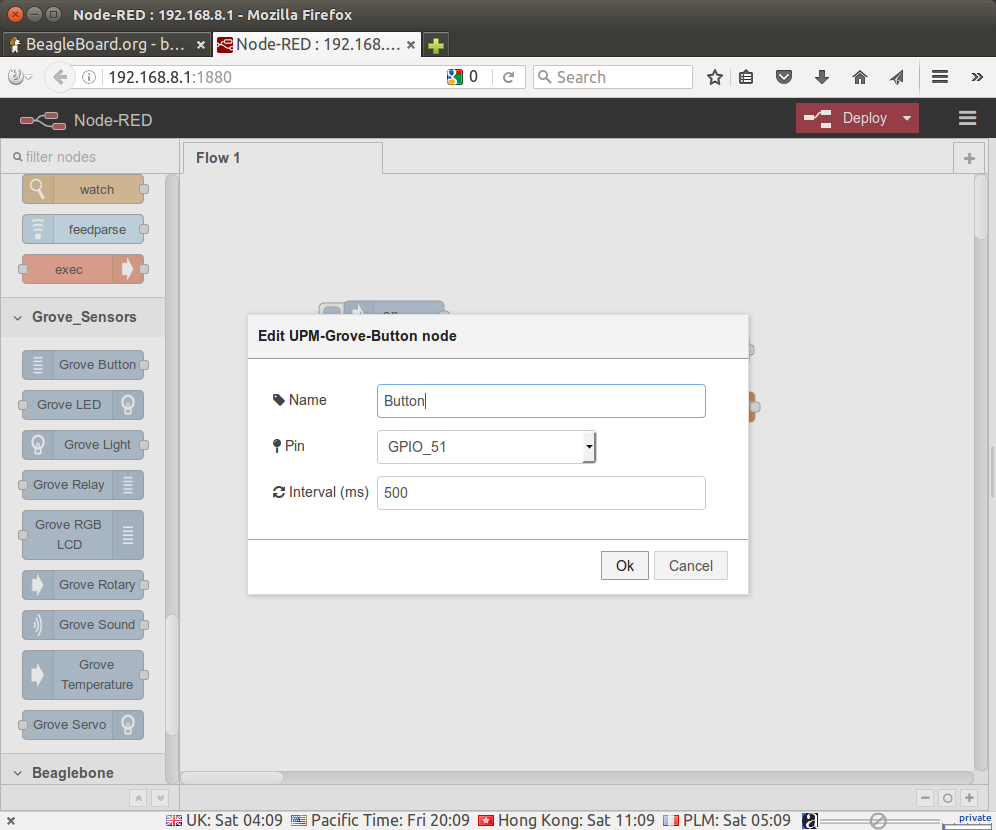Collapse the Grove_Sensors category
The width and height of the screenshot is (996, 830).
click(83, 317)
